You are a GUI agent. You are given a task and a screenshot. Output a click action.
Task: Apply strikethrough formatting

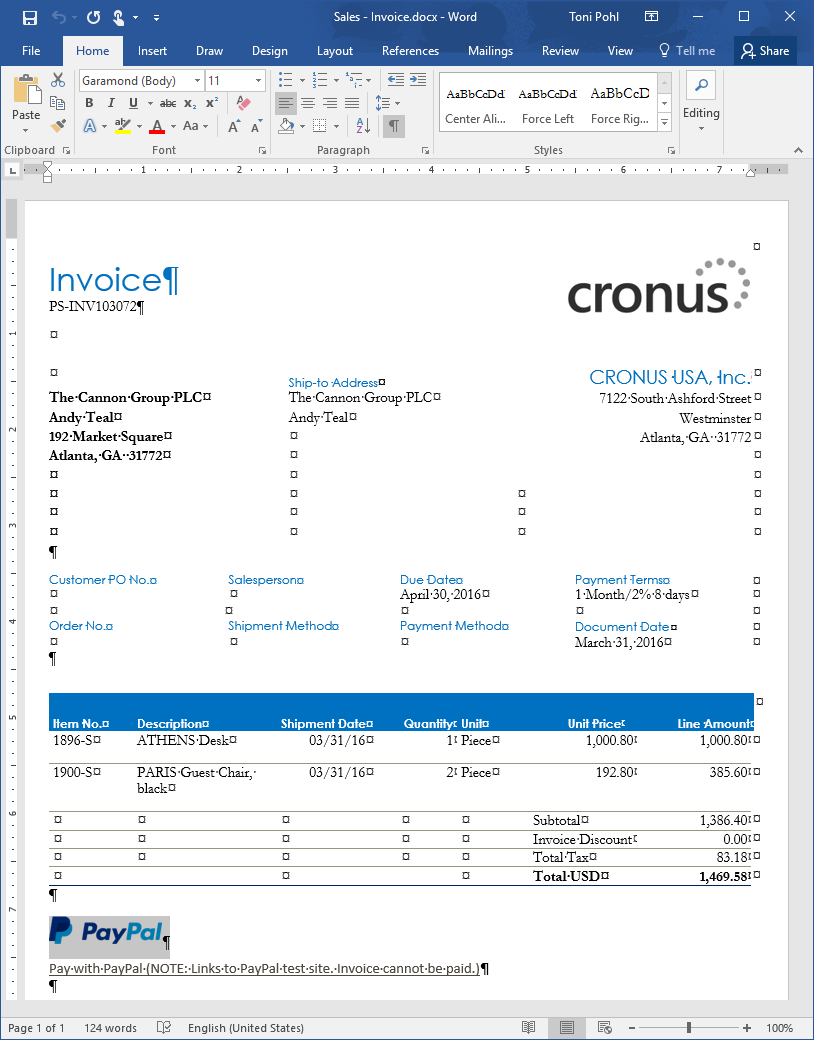(x=167, y=103)
